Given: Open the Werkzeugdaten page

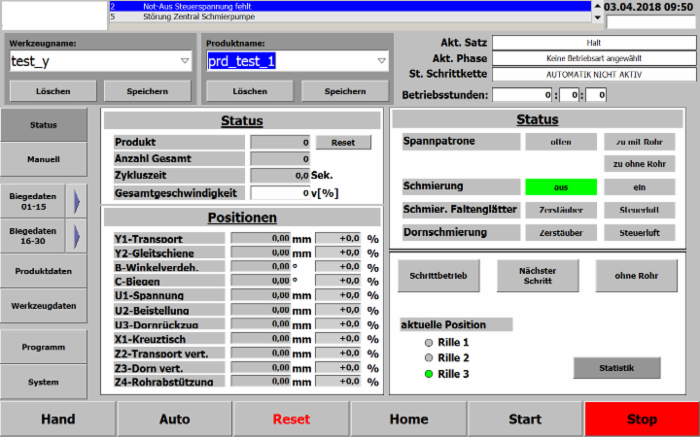Looking at the screenshot, I should point(43,305).
